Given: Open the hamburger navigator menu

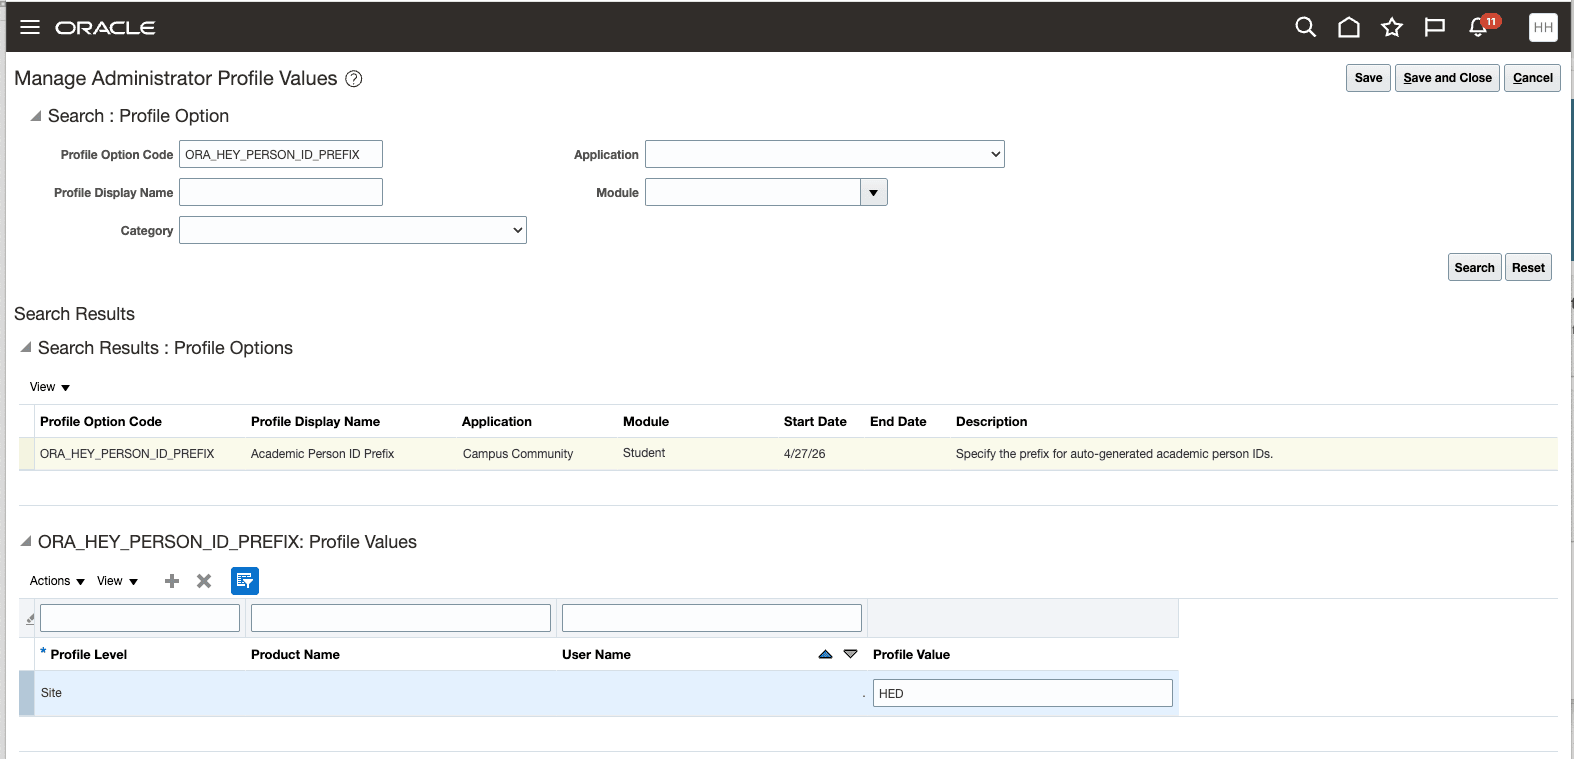Looking at the screenshot, I should click(x=30, y=27).
